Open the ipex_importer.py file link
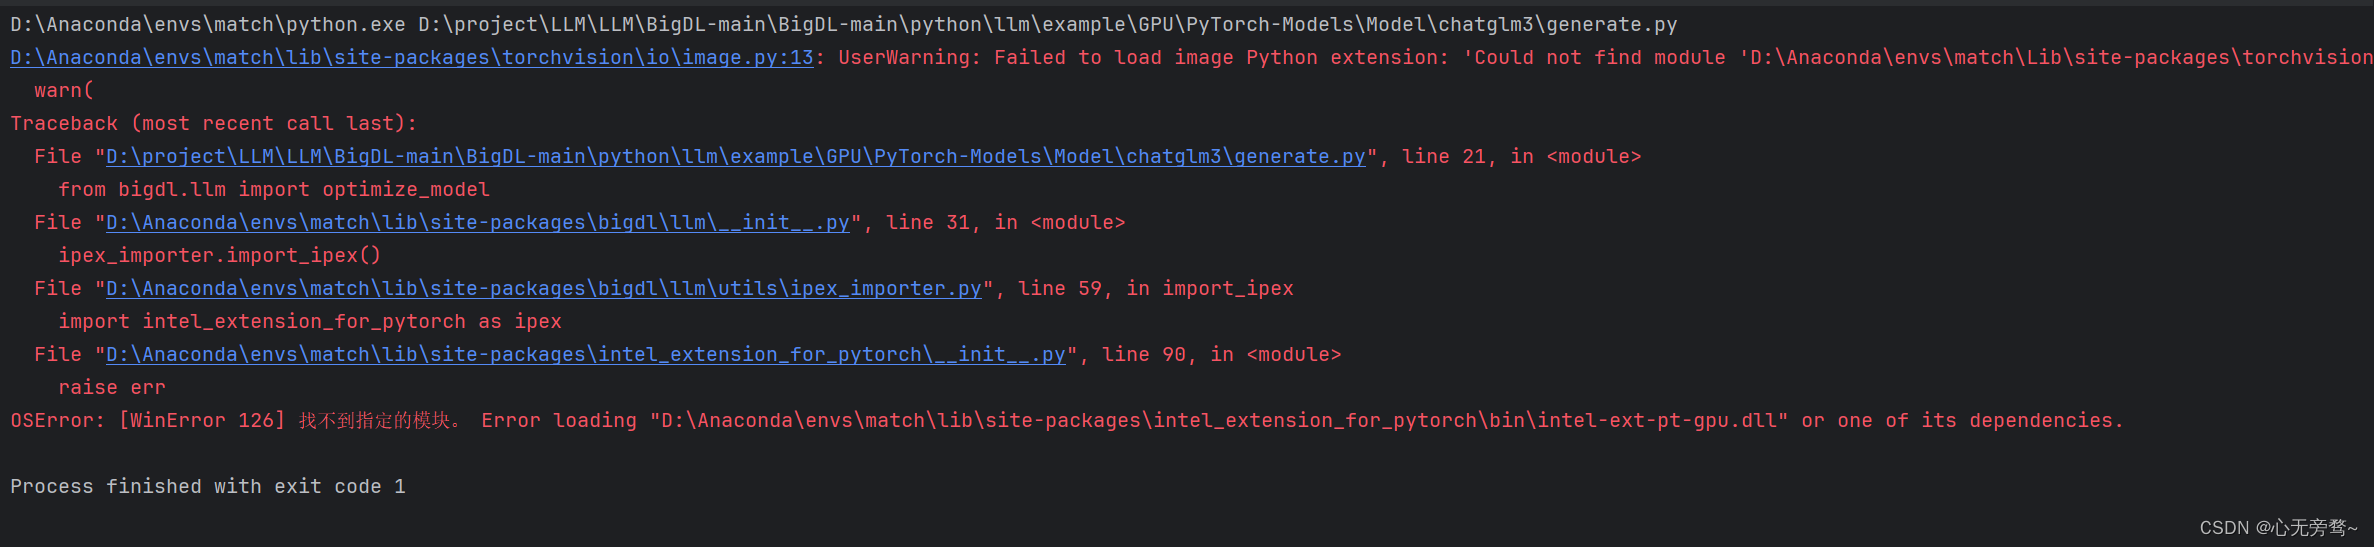This screenshot has height=547, width=2374. (543, 288)
